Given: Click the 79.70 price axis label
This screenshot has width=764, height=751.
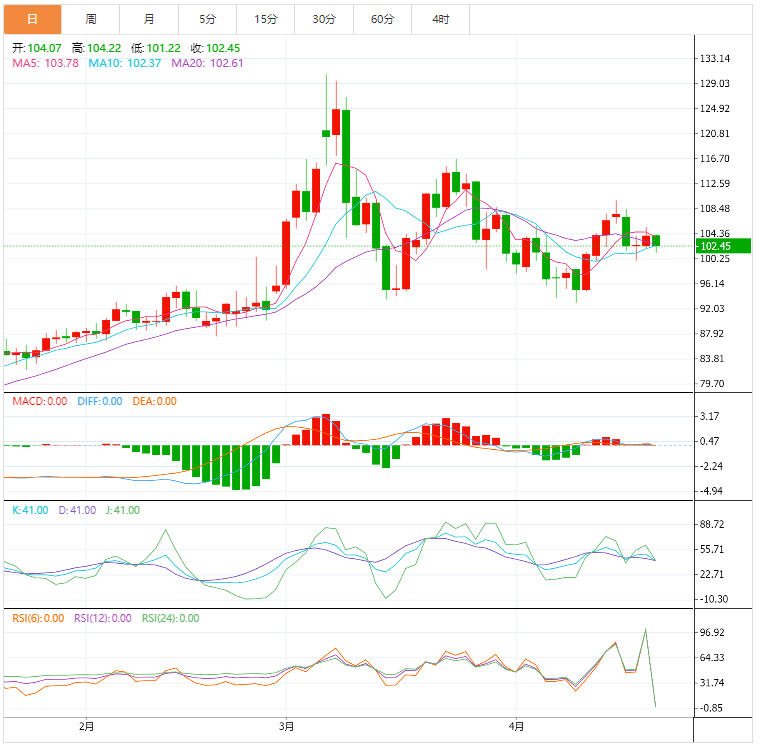Looking at the screenshot, I should point(712,384).
